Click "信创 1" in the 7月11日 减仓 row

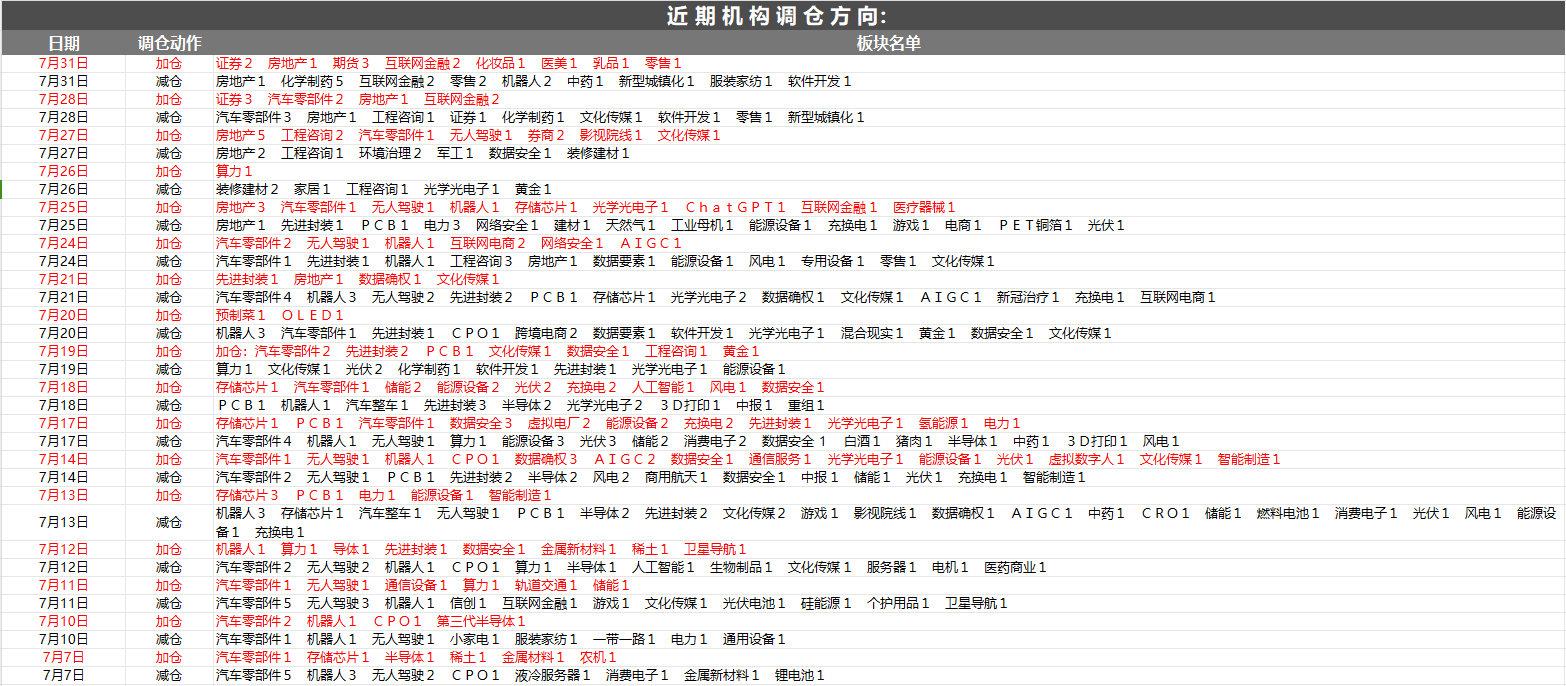[x=468, y=603]
